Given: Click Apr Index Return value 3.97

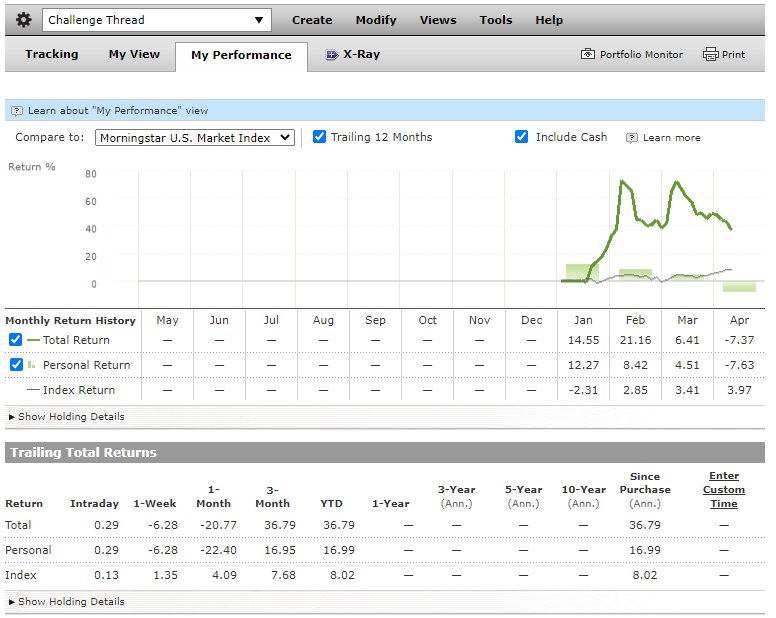Looking at the screenshot, I should coord(739,390).
